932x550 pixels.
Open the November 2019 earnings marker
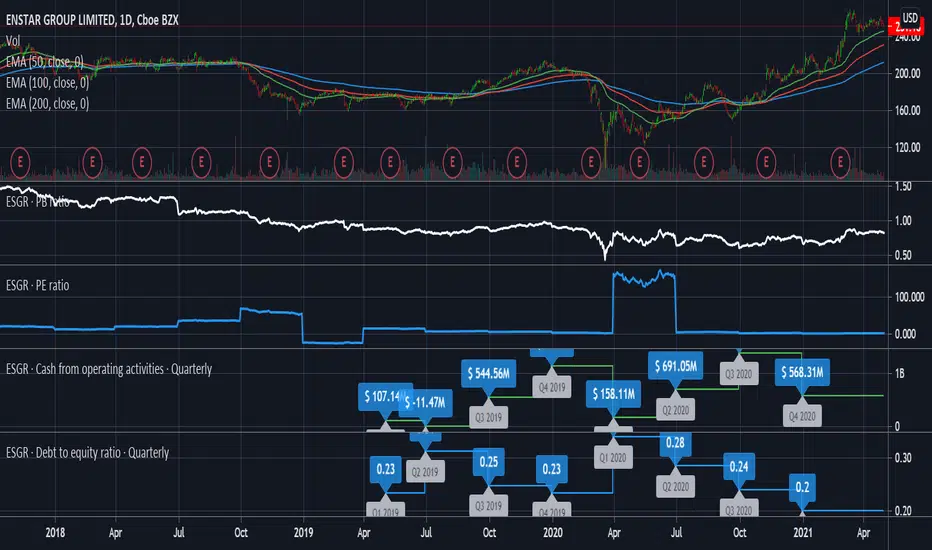[x=517, y=162]
